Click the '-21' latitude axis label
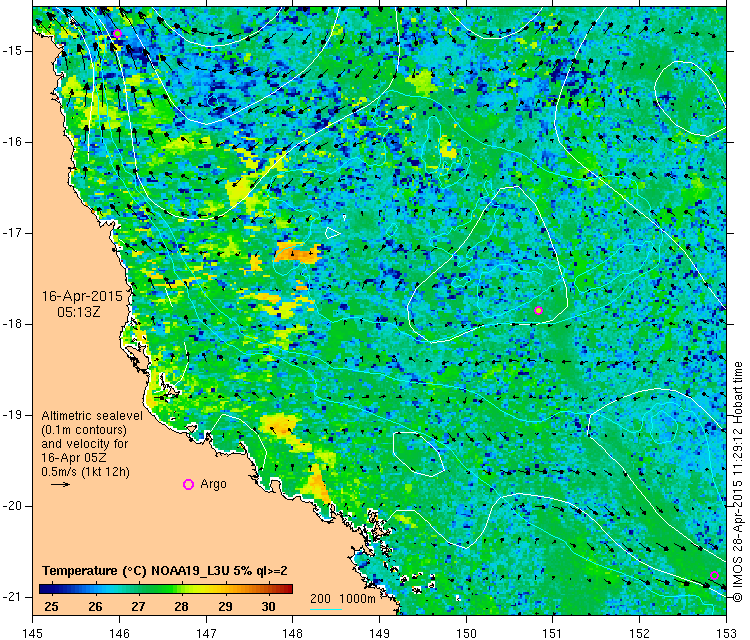750x640 pixels. point(11,596)
